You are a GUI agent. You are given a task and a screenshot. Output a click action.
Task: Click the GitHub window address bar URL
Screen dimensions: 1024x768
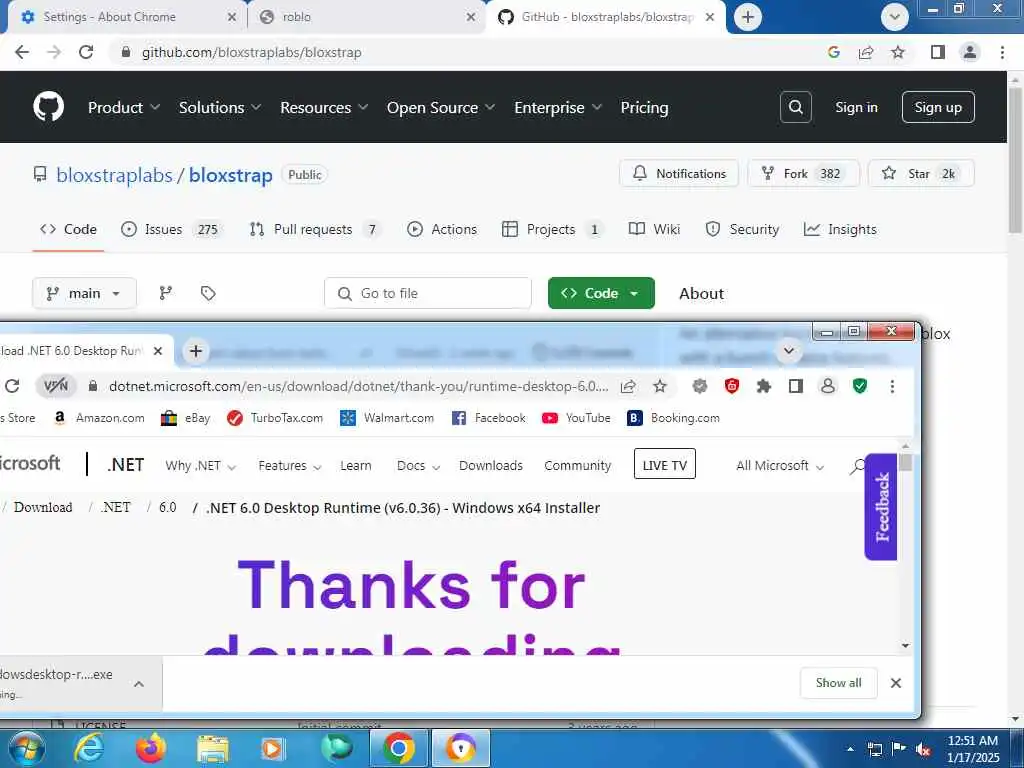[251, 52]
